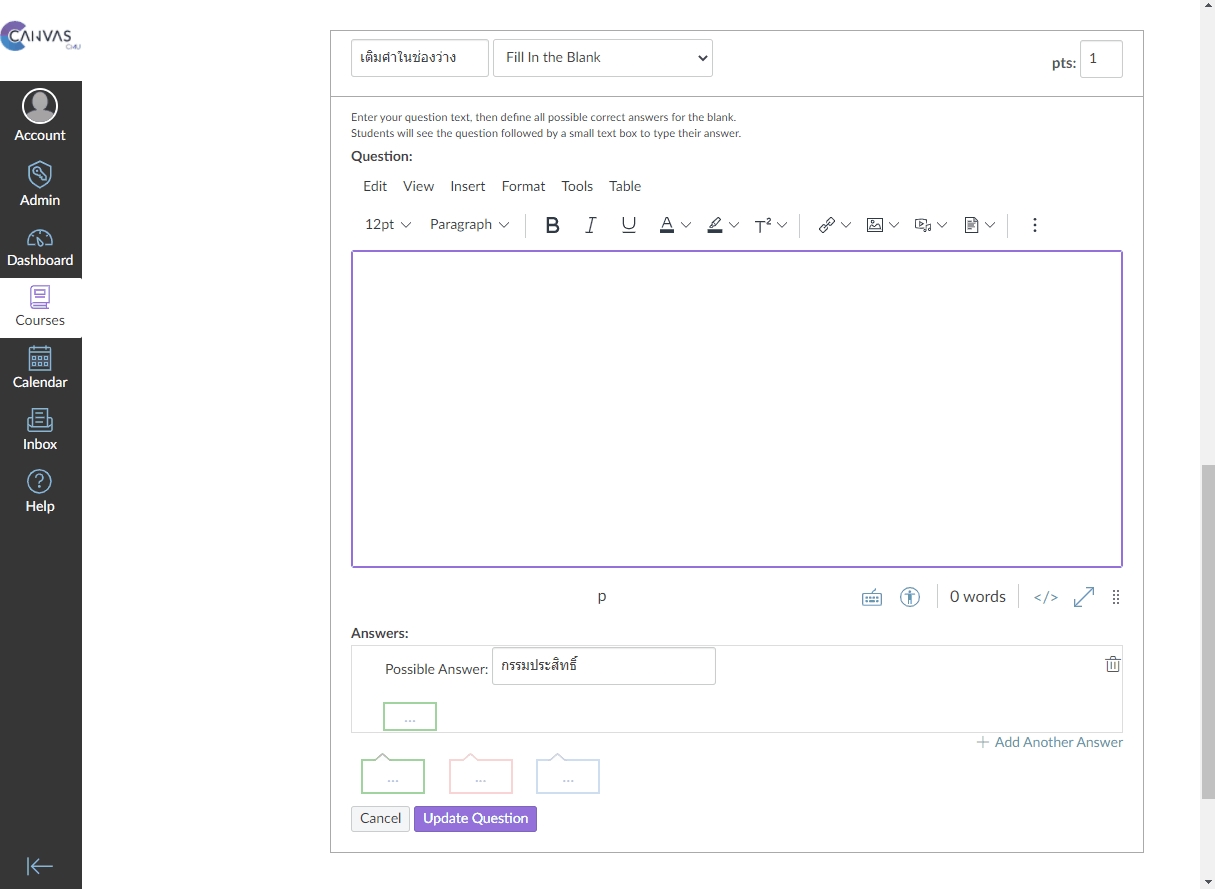
Task: Open the Inbox from sidebar
Action: click(x=40, y=430)
